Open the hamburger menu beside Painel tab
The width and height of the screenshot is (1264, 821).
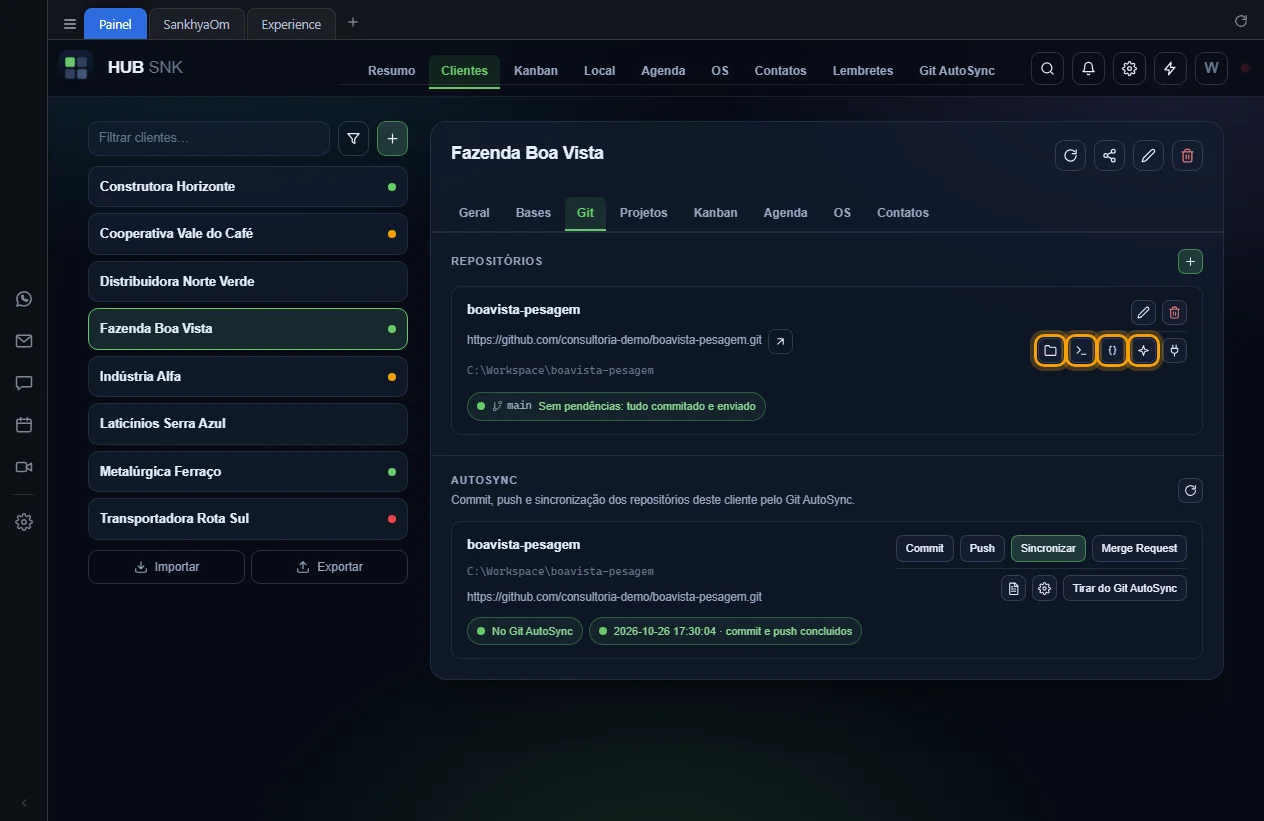(69, 24)
